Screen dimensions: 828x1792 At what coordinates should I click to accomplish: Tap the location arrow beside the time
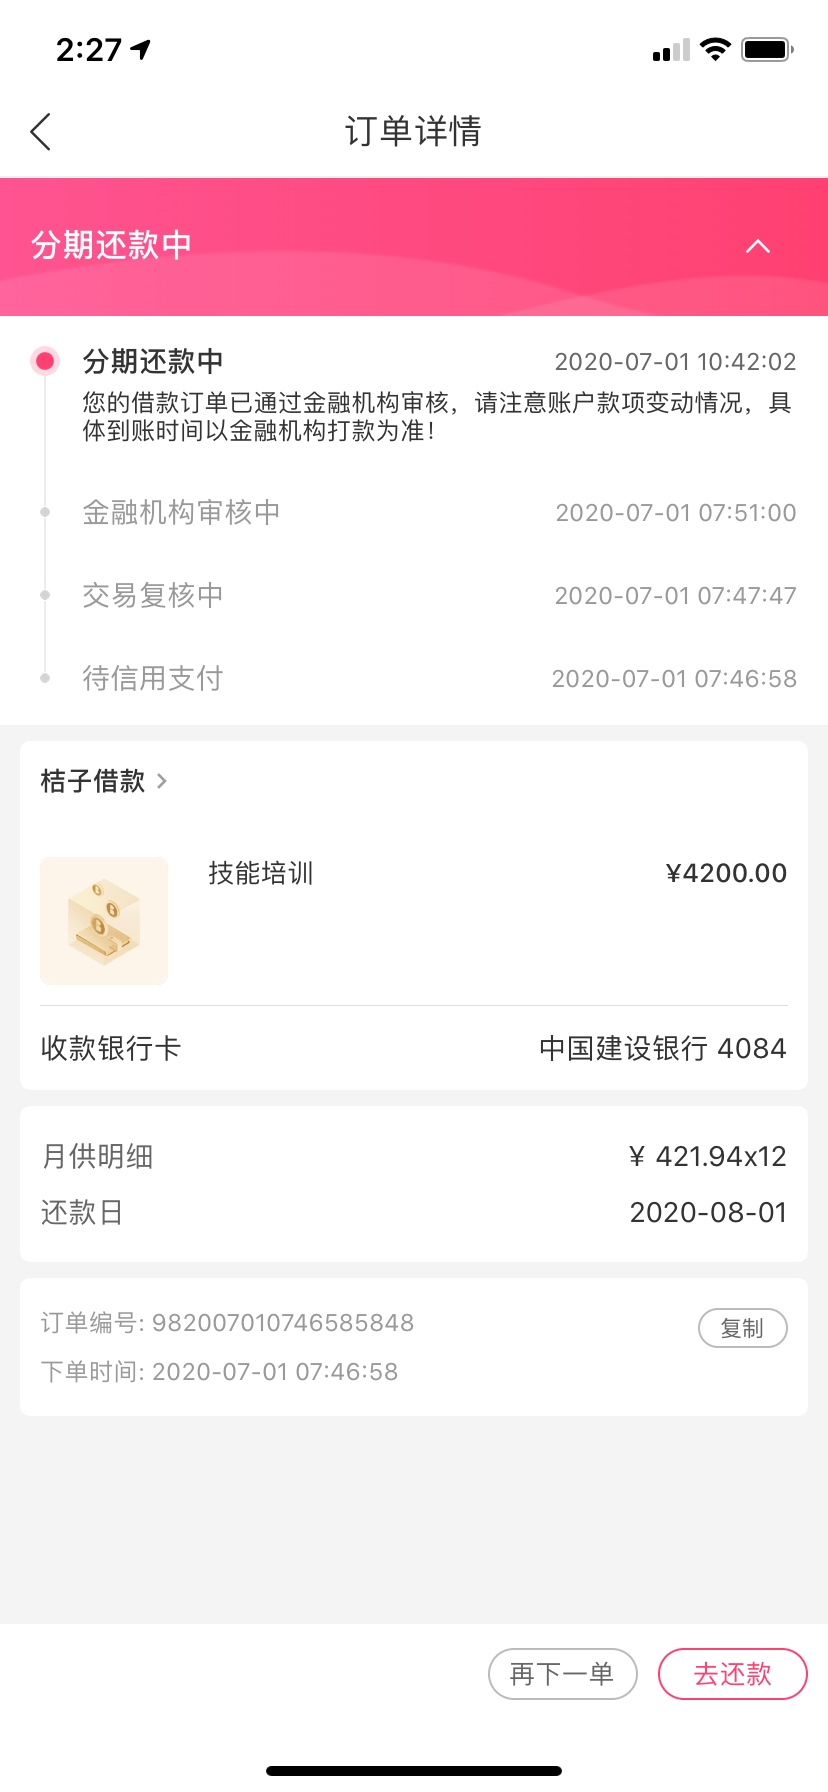click(x=141, y=49)
